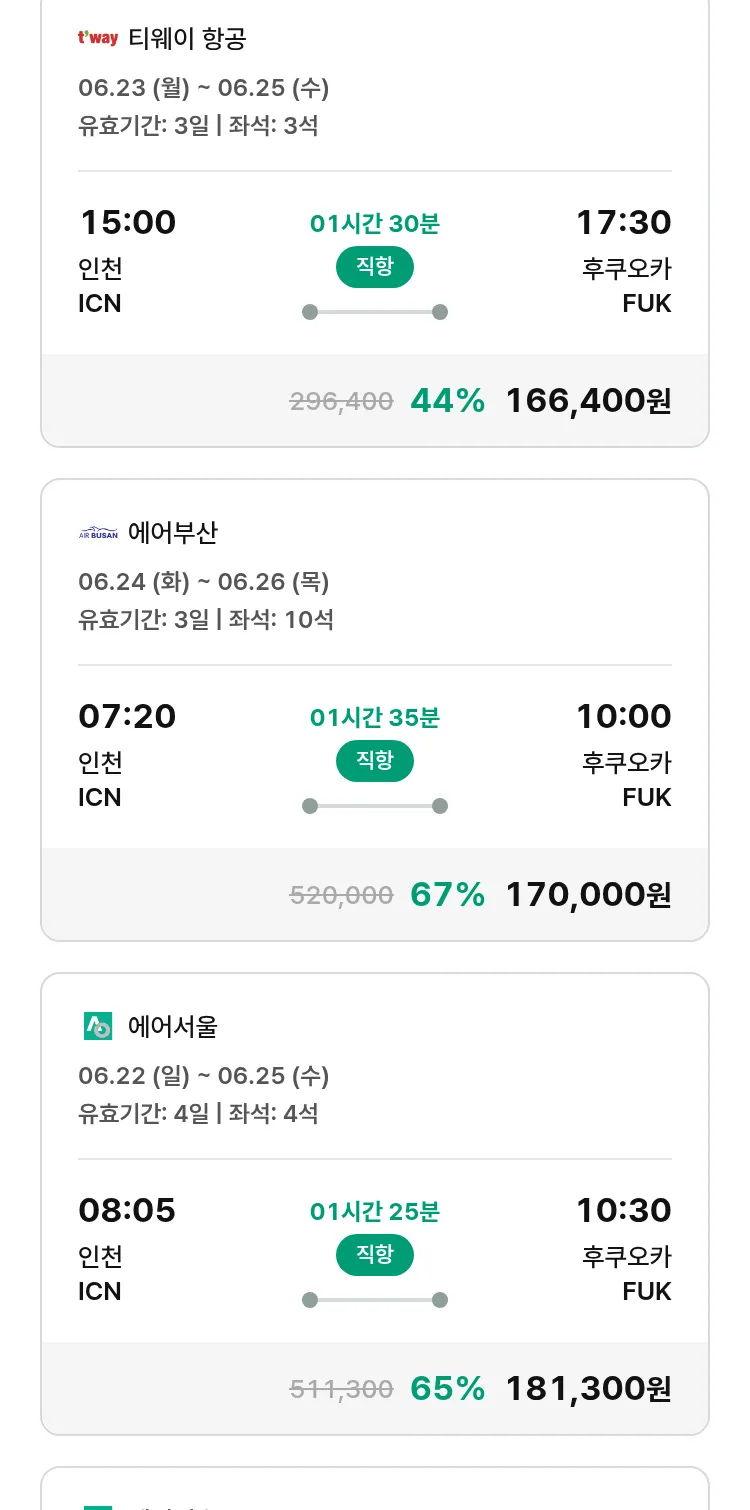Select the 181,300원 Air Seoul fare
The height and width of the screenshot is (1510, 750).
pyautogui.click(x=588, y=1389)
